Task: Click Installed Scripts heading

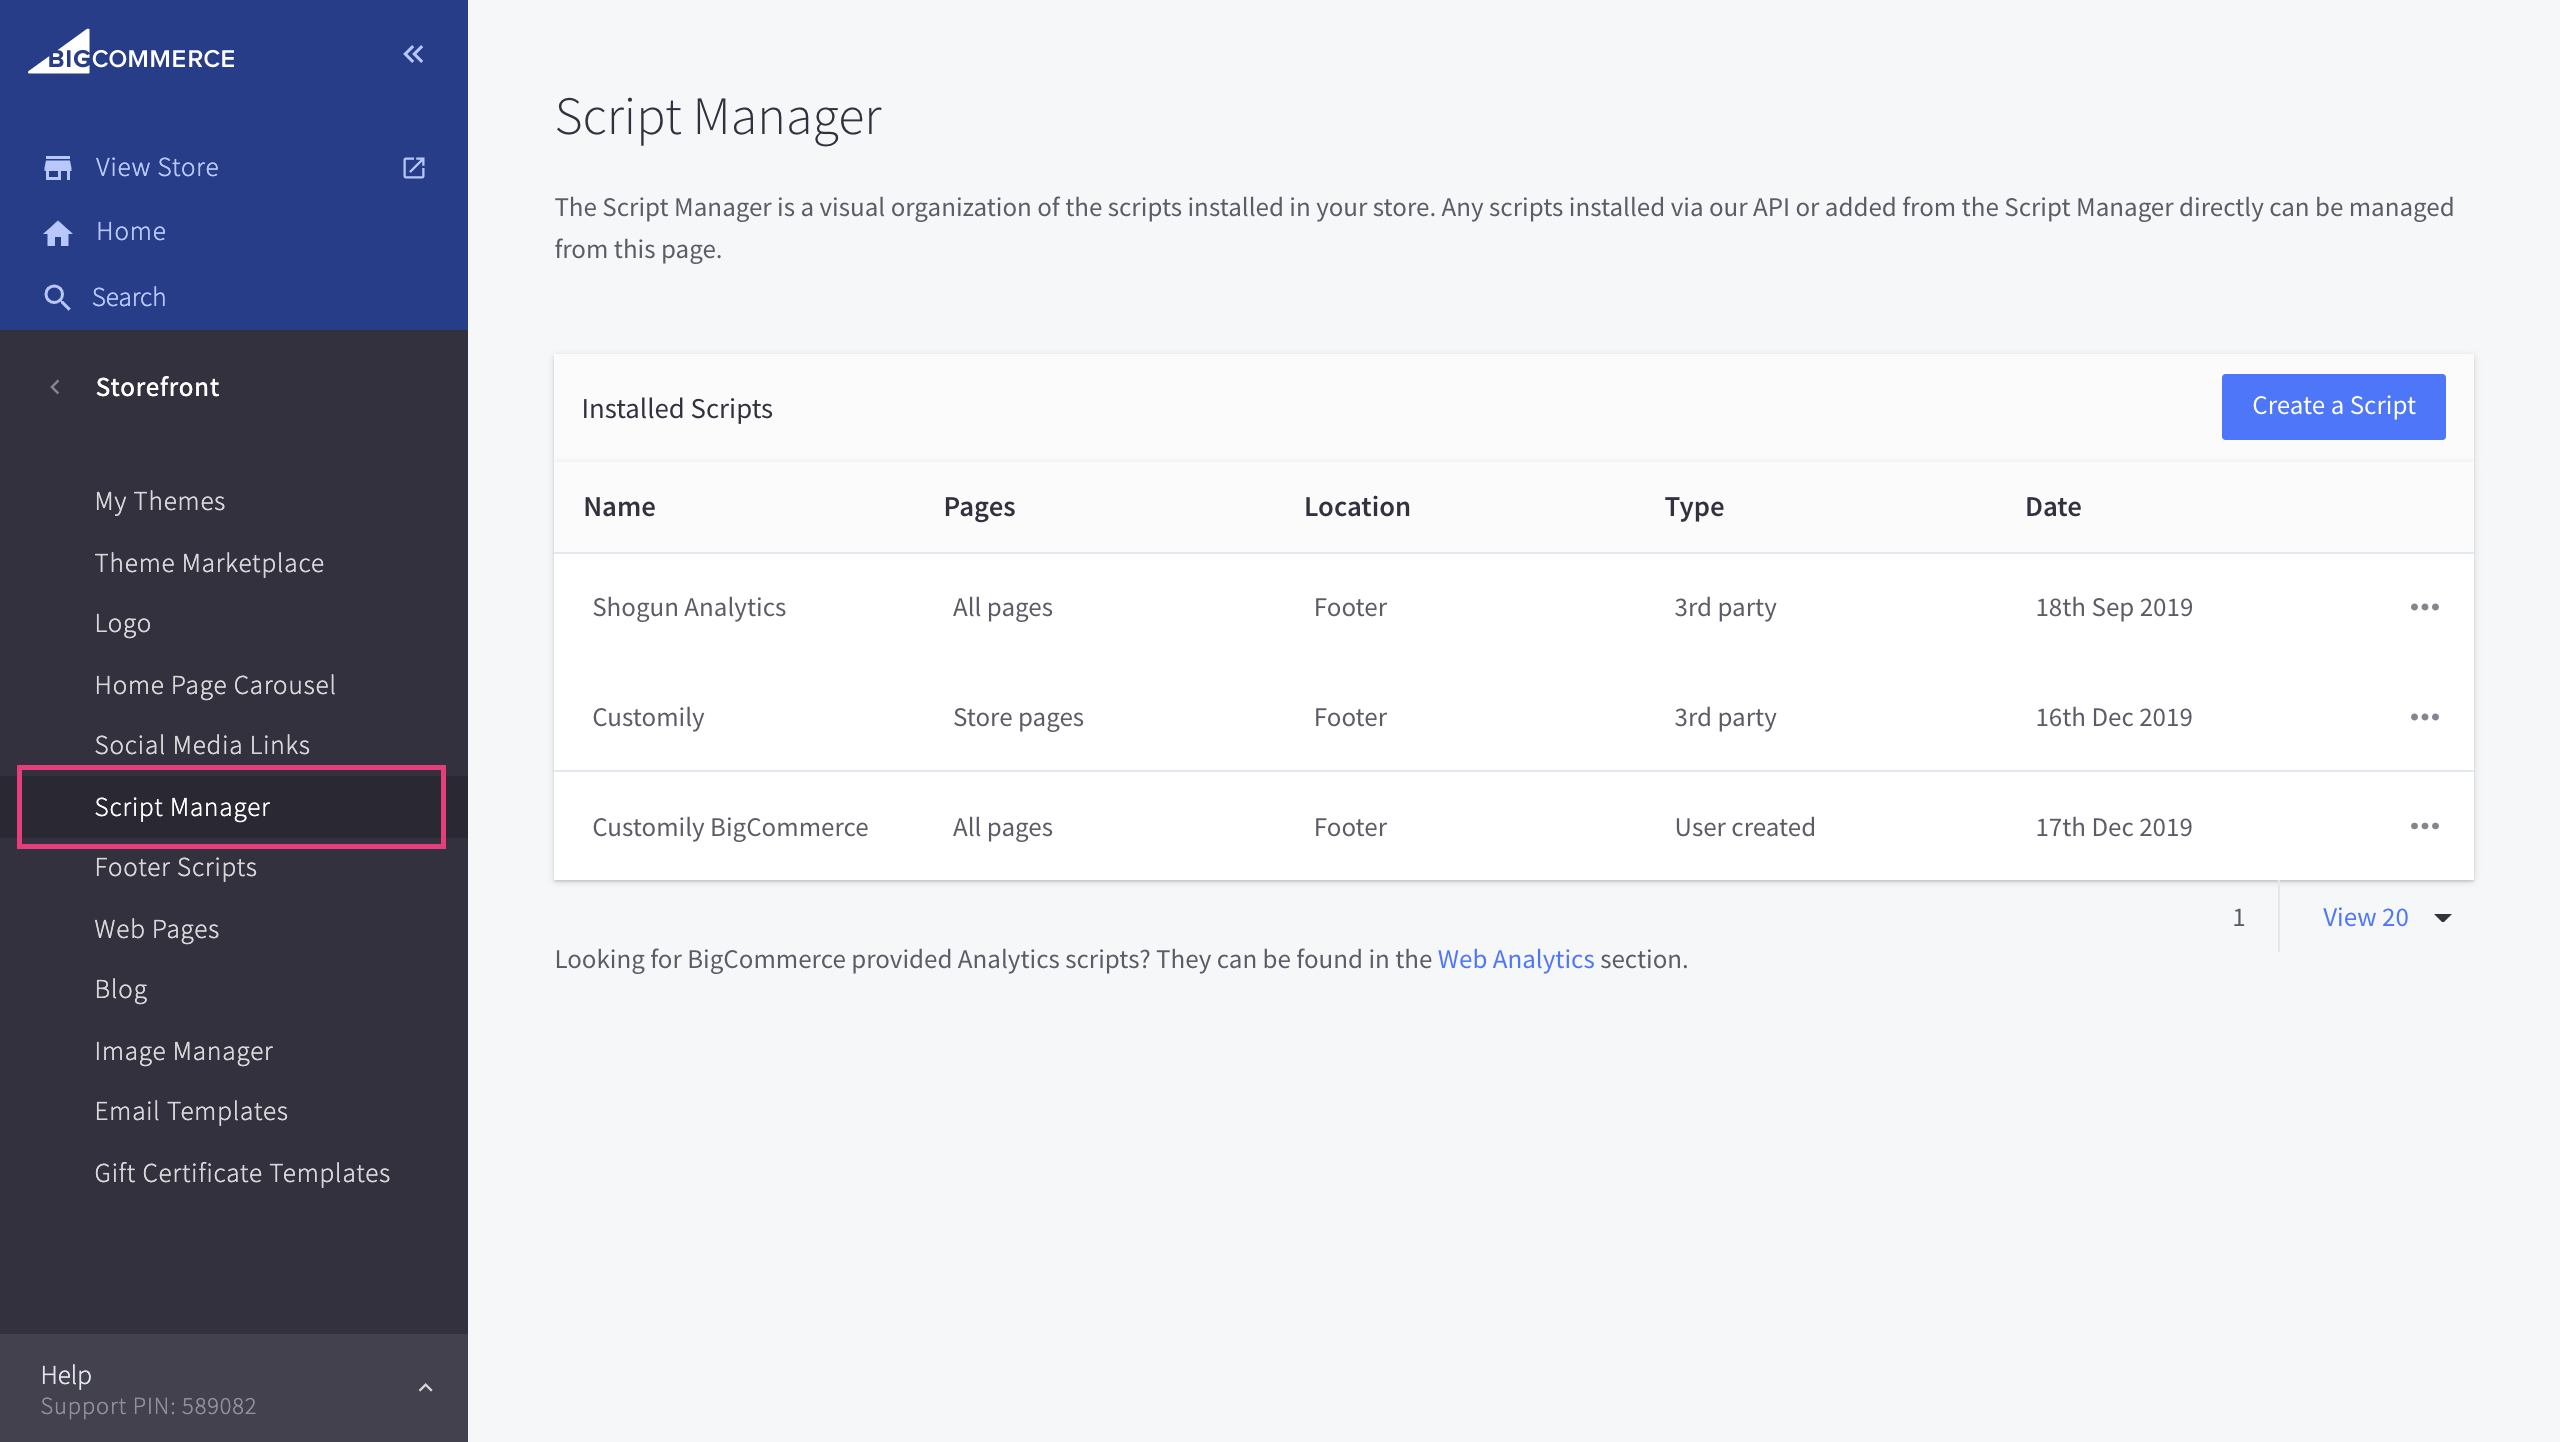Action: [x=677, y=409]
